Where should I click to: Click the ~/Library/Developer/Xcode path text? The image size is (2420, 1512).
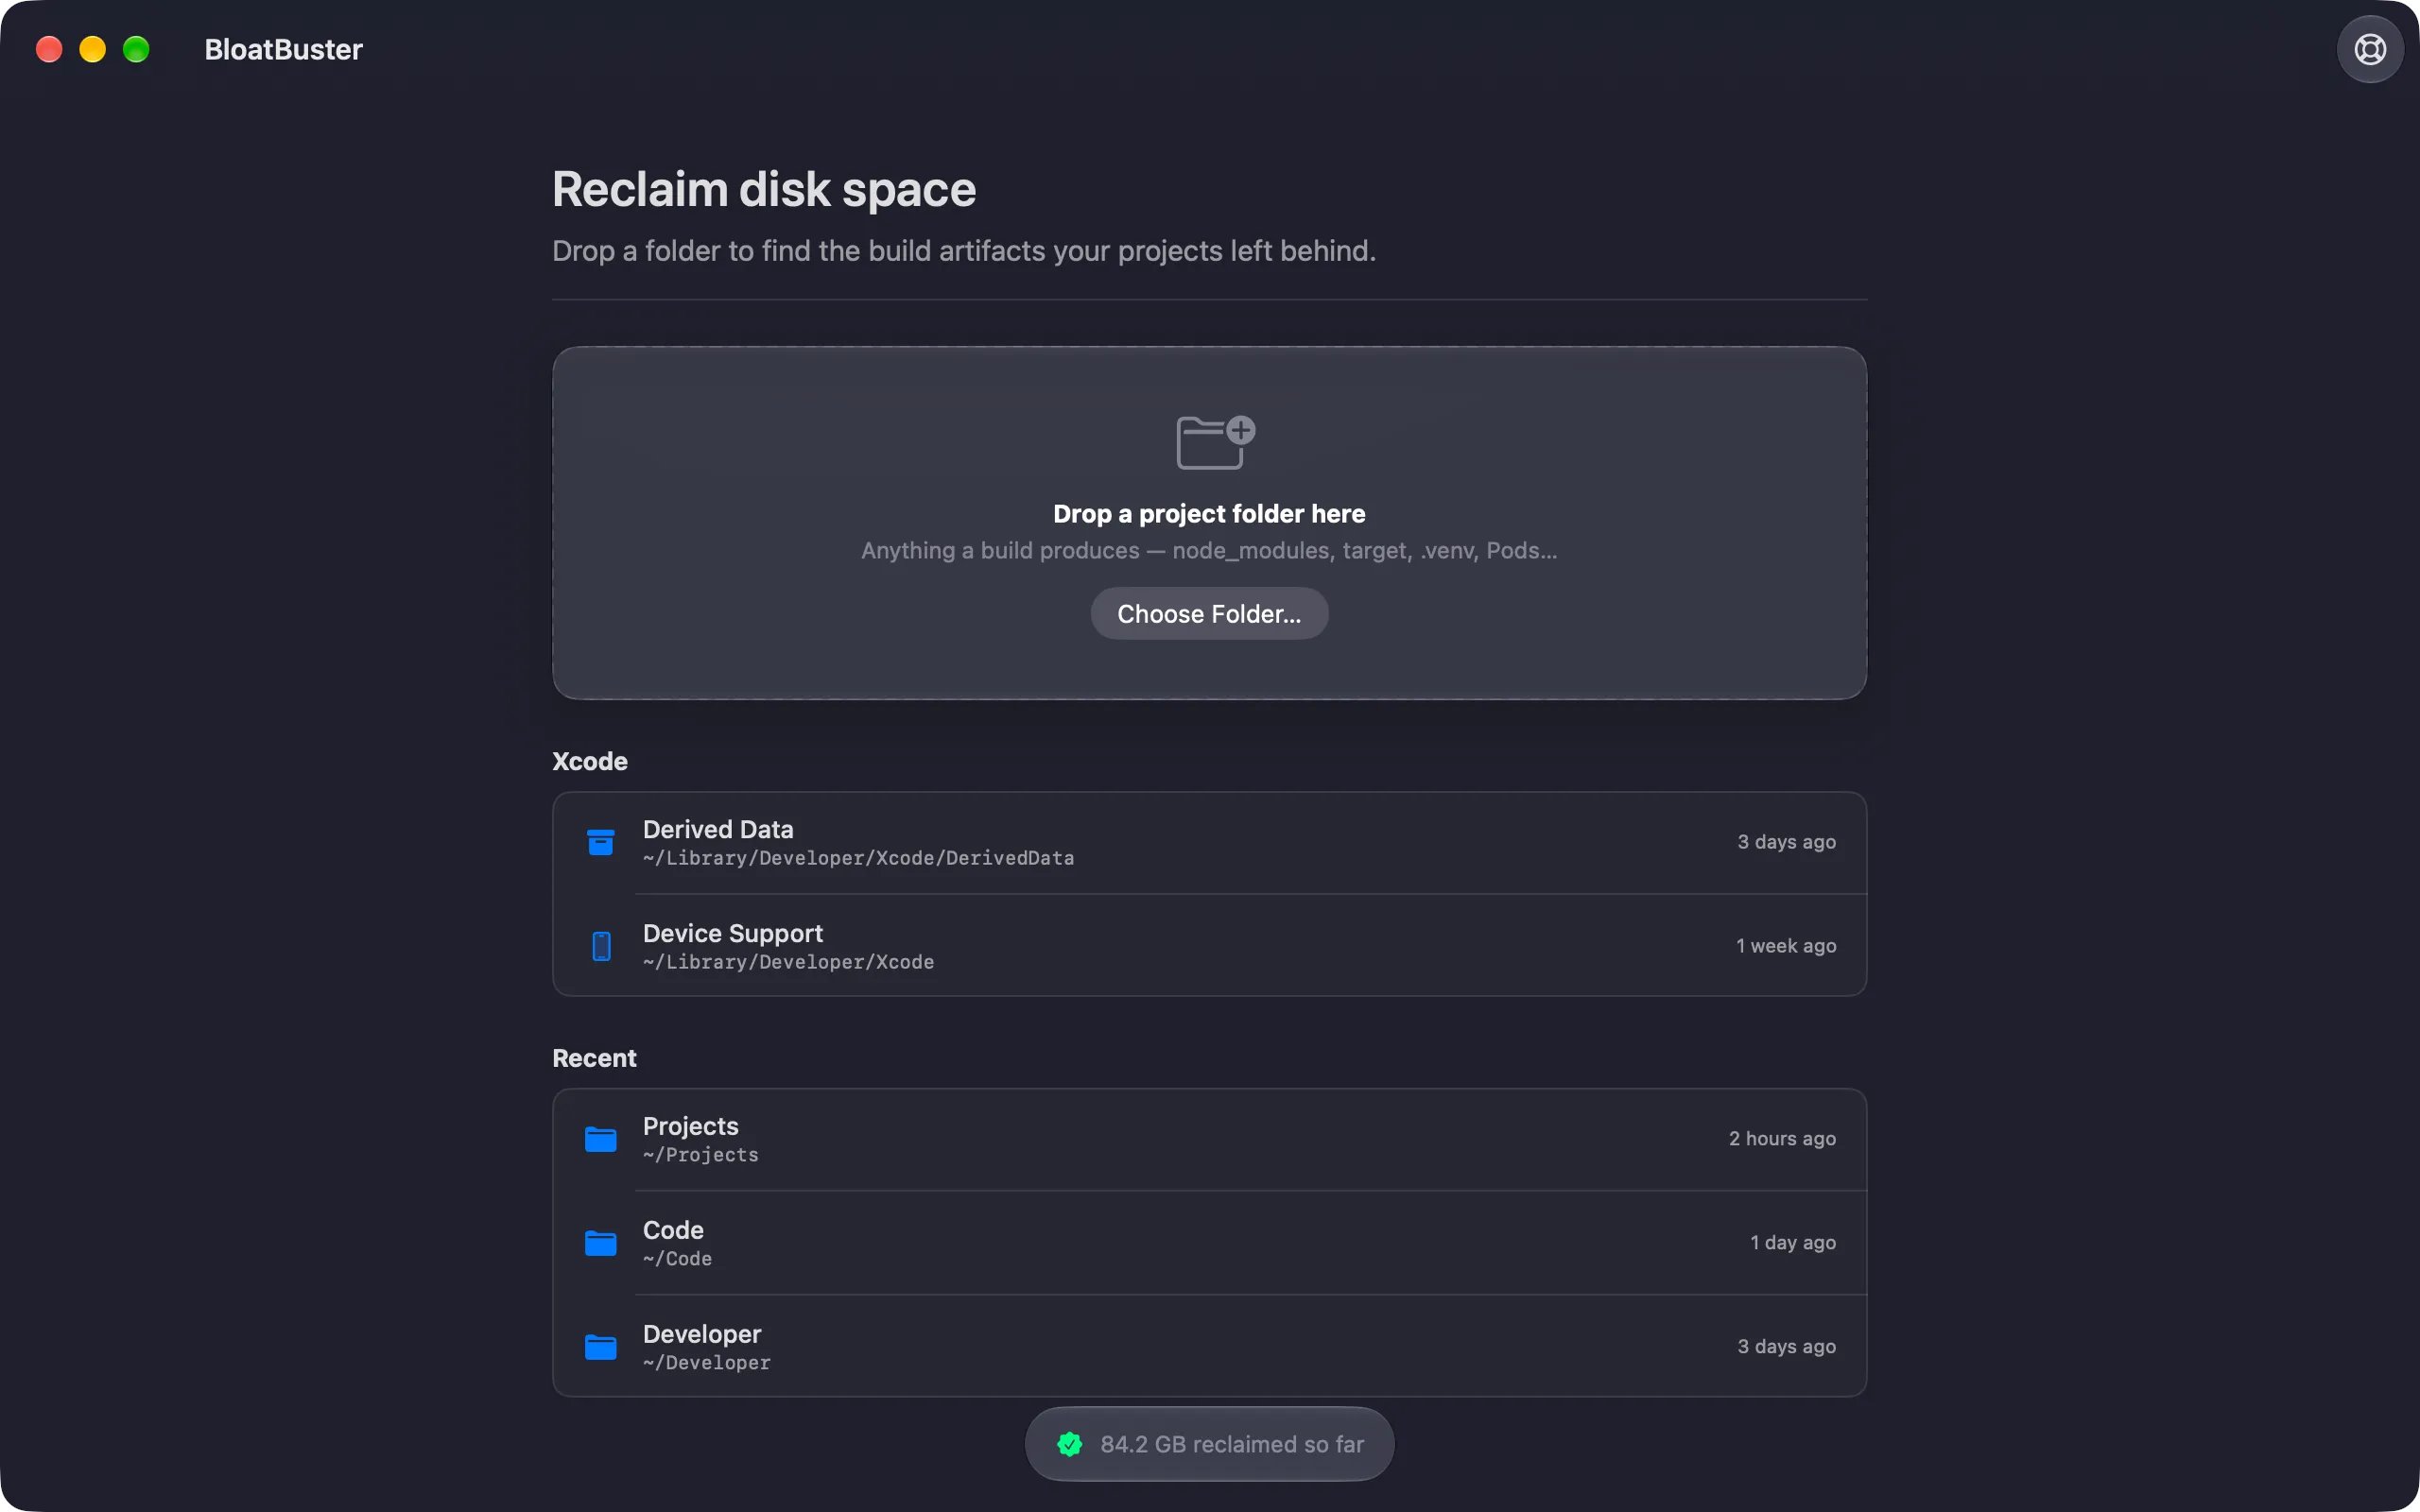coord(788,962)
